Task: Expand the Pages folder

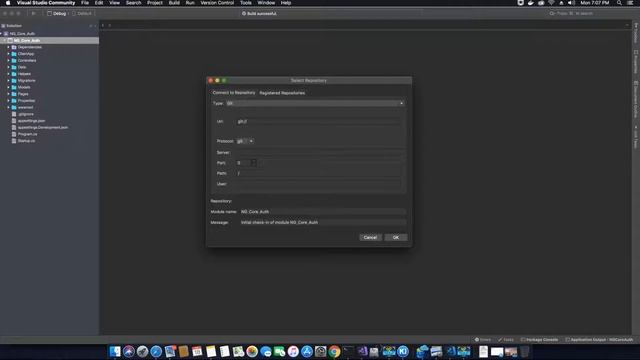Action: (x=8, y=94)
